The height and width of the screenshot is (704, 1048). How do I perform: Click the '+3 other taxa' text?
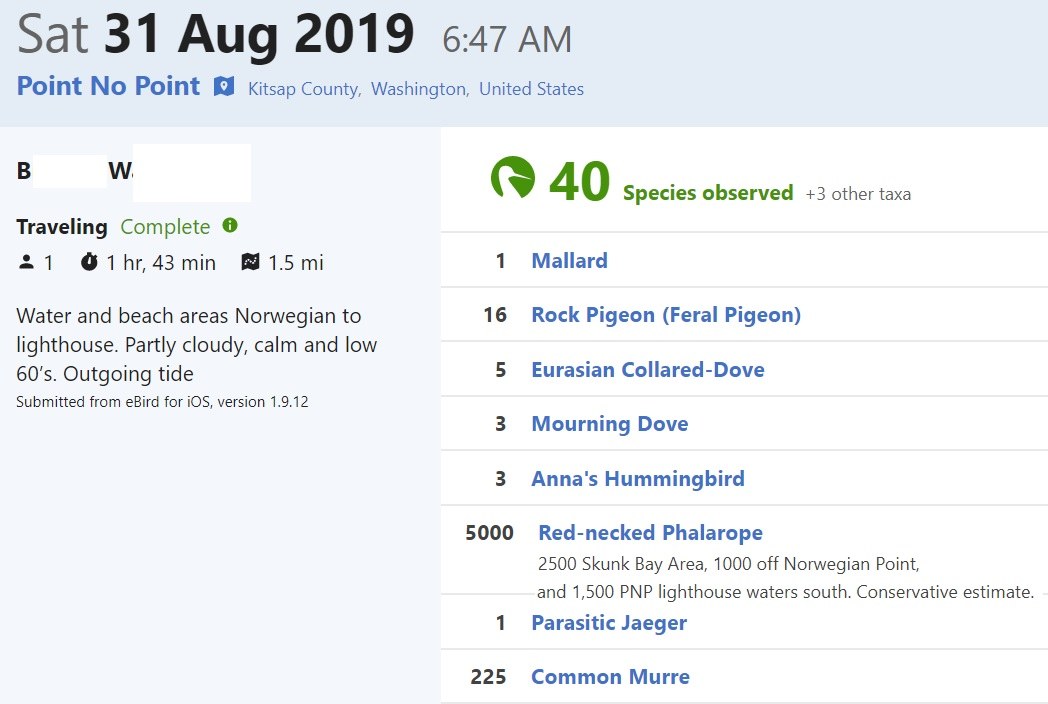(858, 194)
